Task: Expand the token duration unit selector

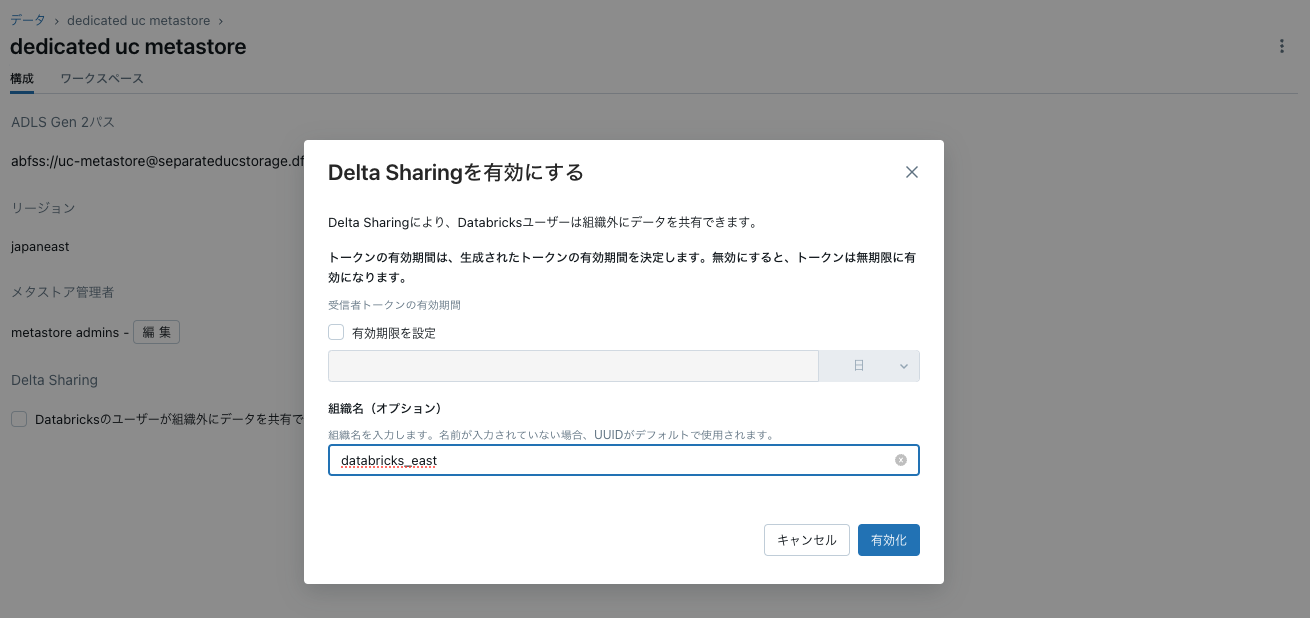Action: (x=869, y=366)
